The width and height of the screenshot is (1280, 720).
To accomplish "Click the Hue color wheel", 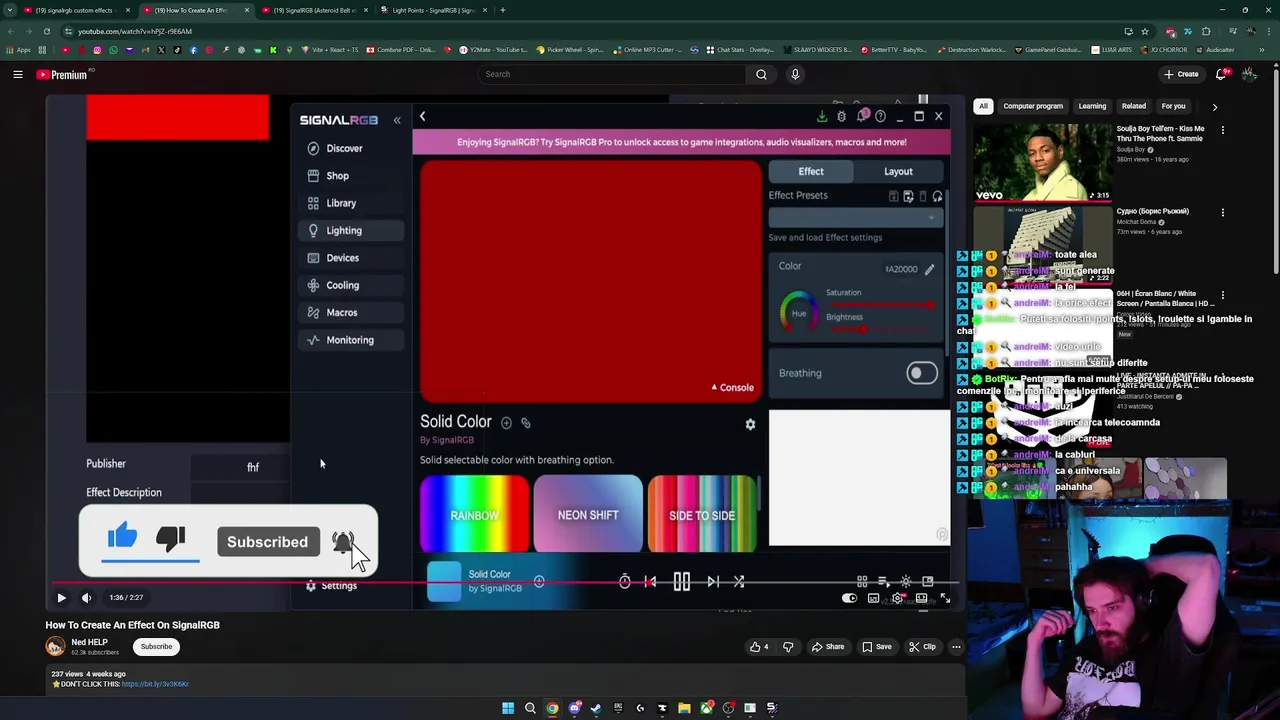I will click(x=798, y=313).
